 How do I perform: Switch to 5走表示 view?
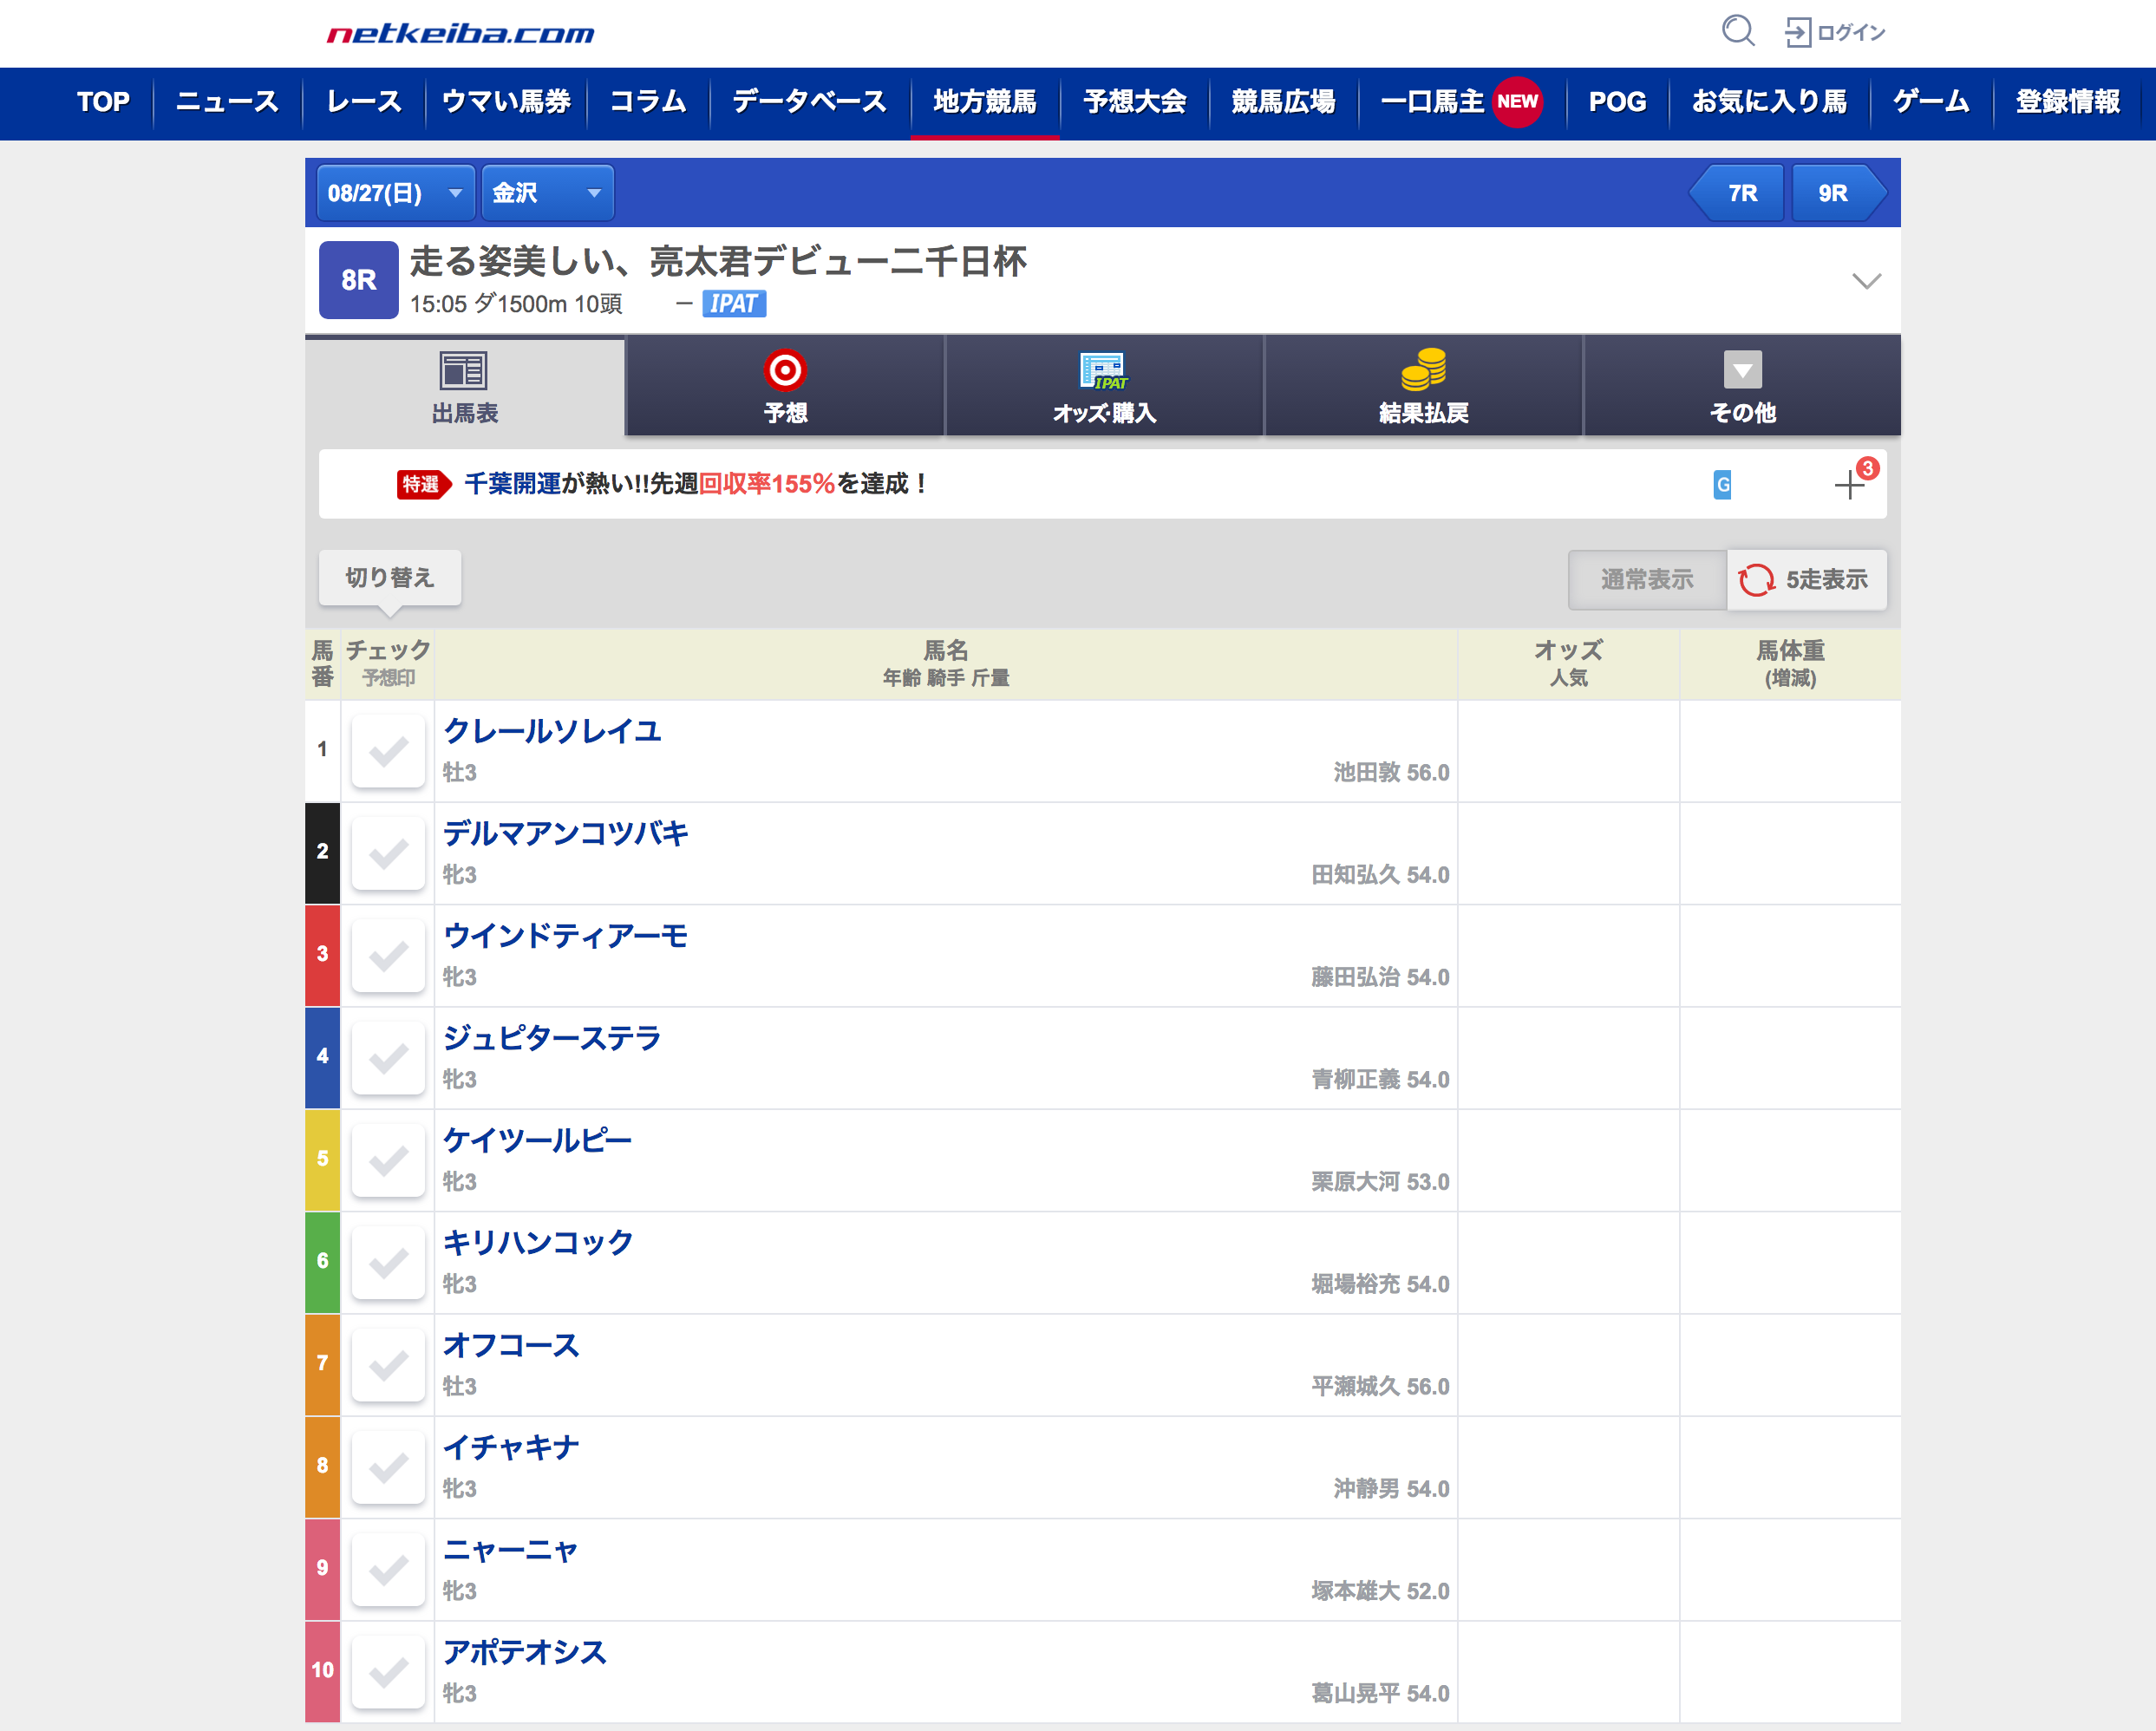coord(1807,579)
